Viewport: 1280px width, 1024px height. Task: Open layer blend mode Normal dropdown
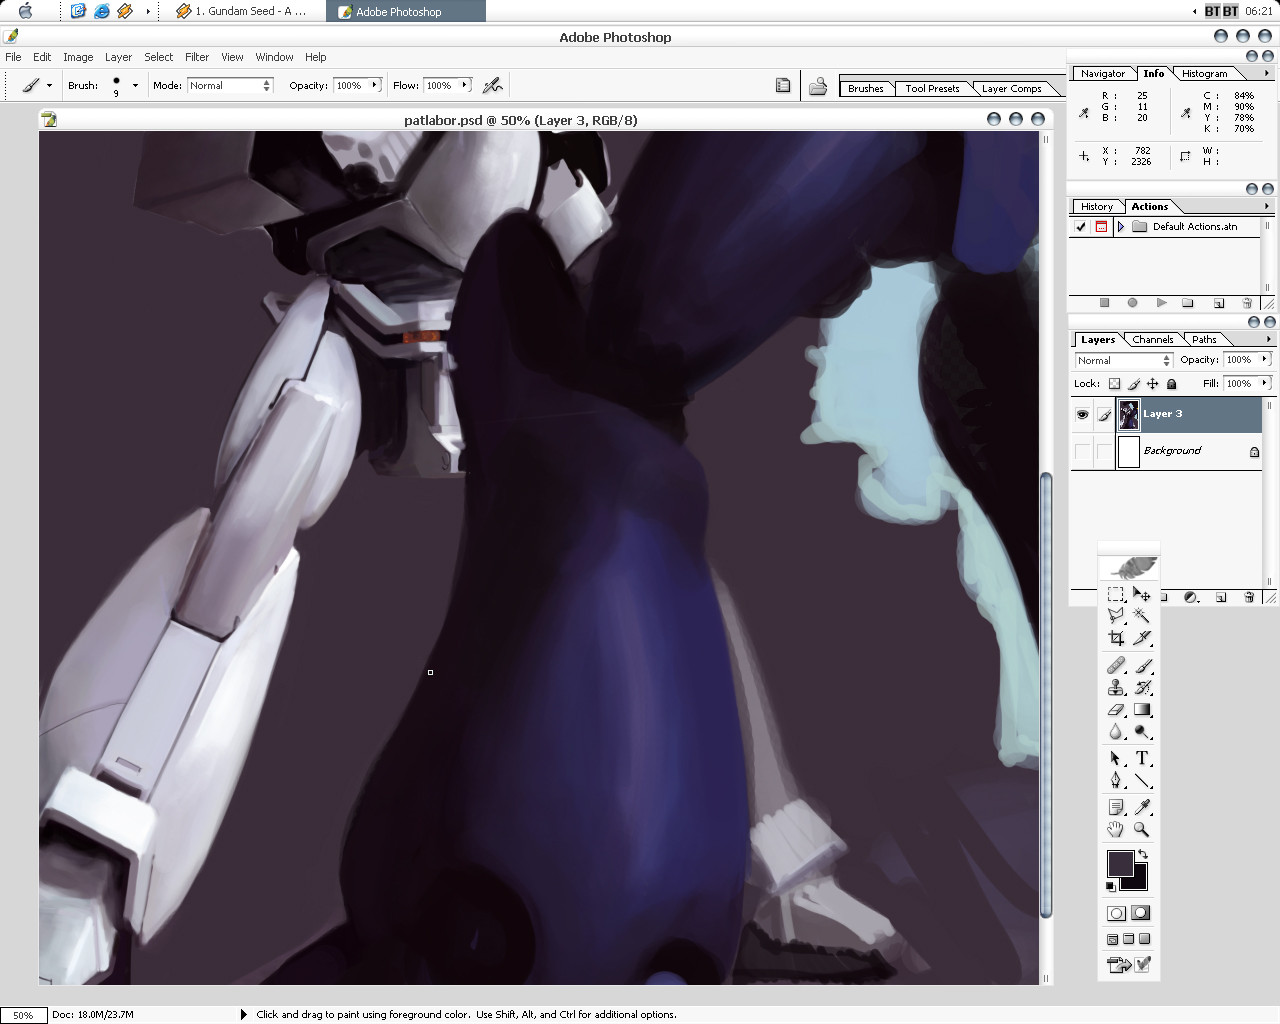(1123, 360)
